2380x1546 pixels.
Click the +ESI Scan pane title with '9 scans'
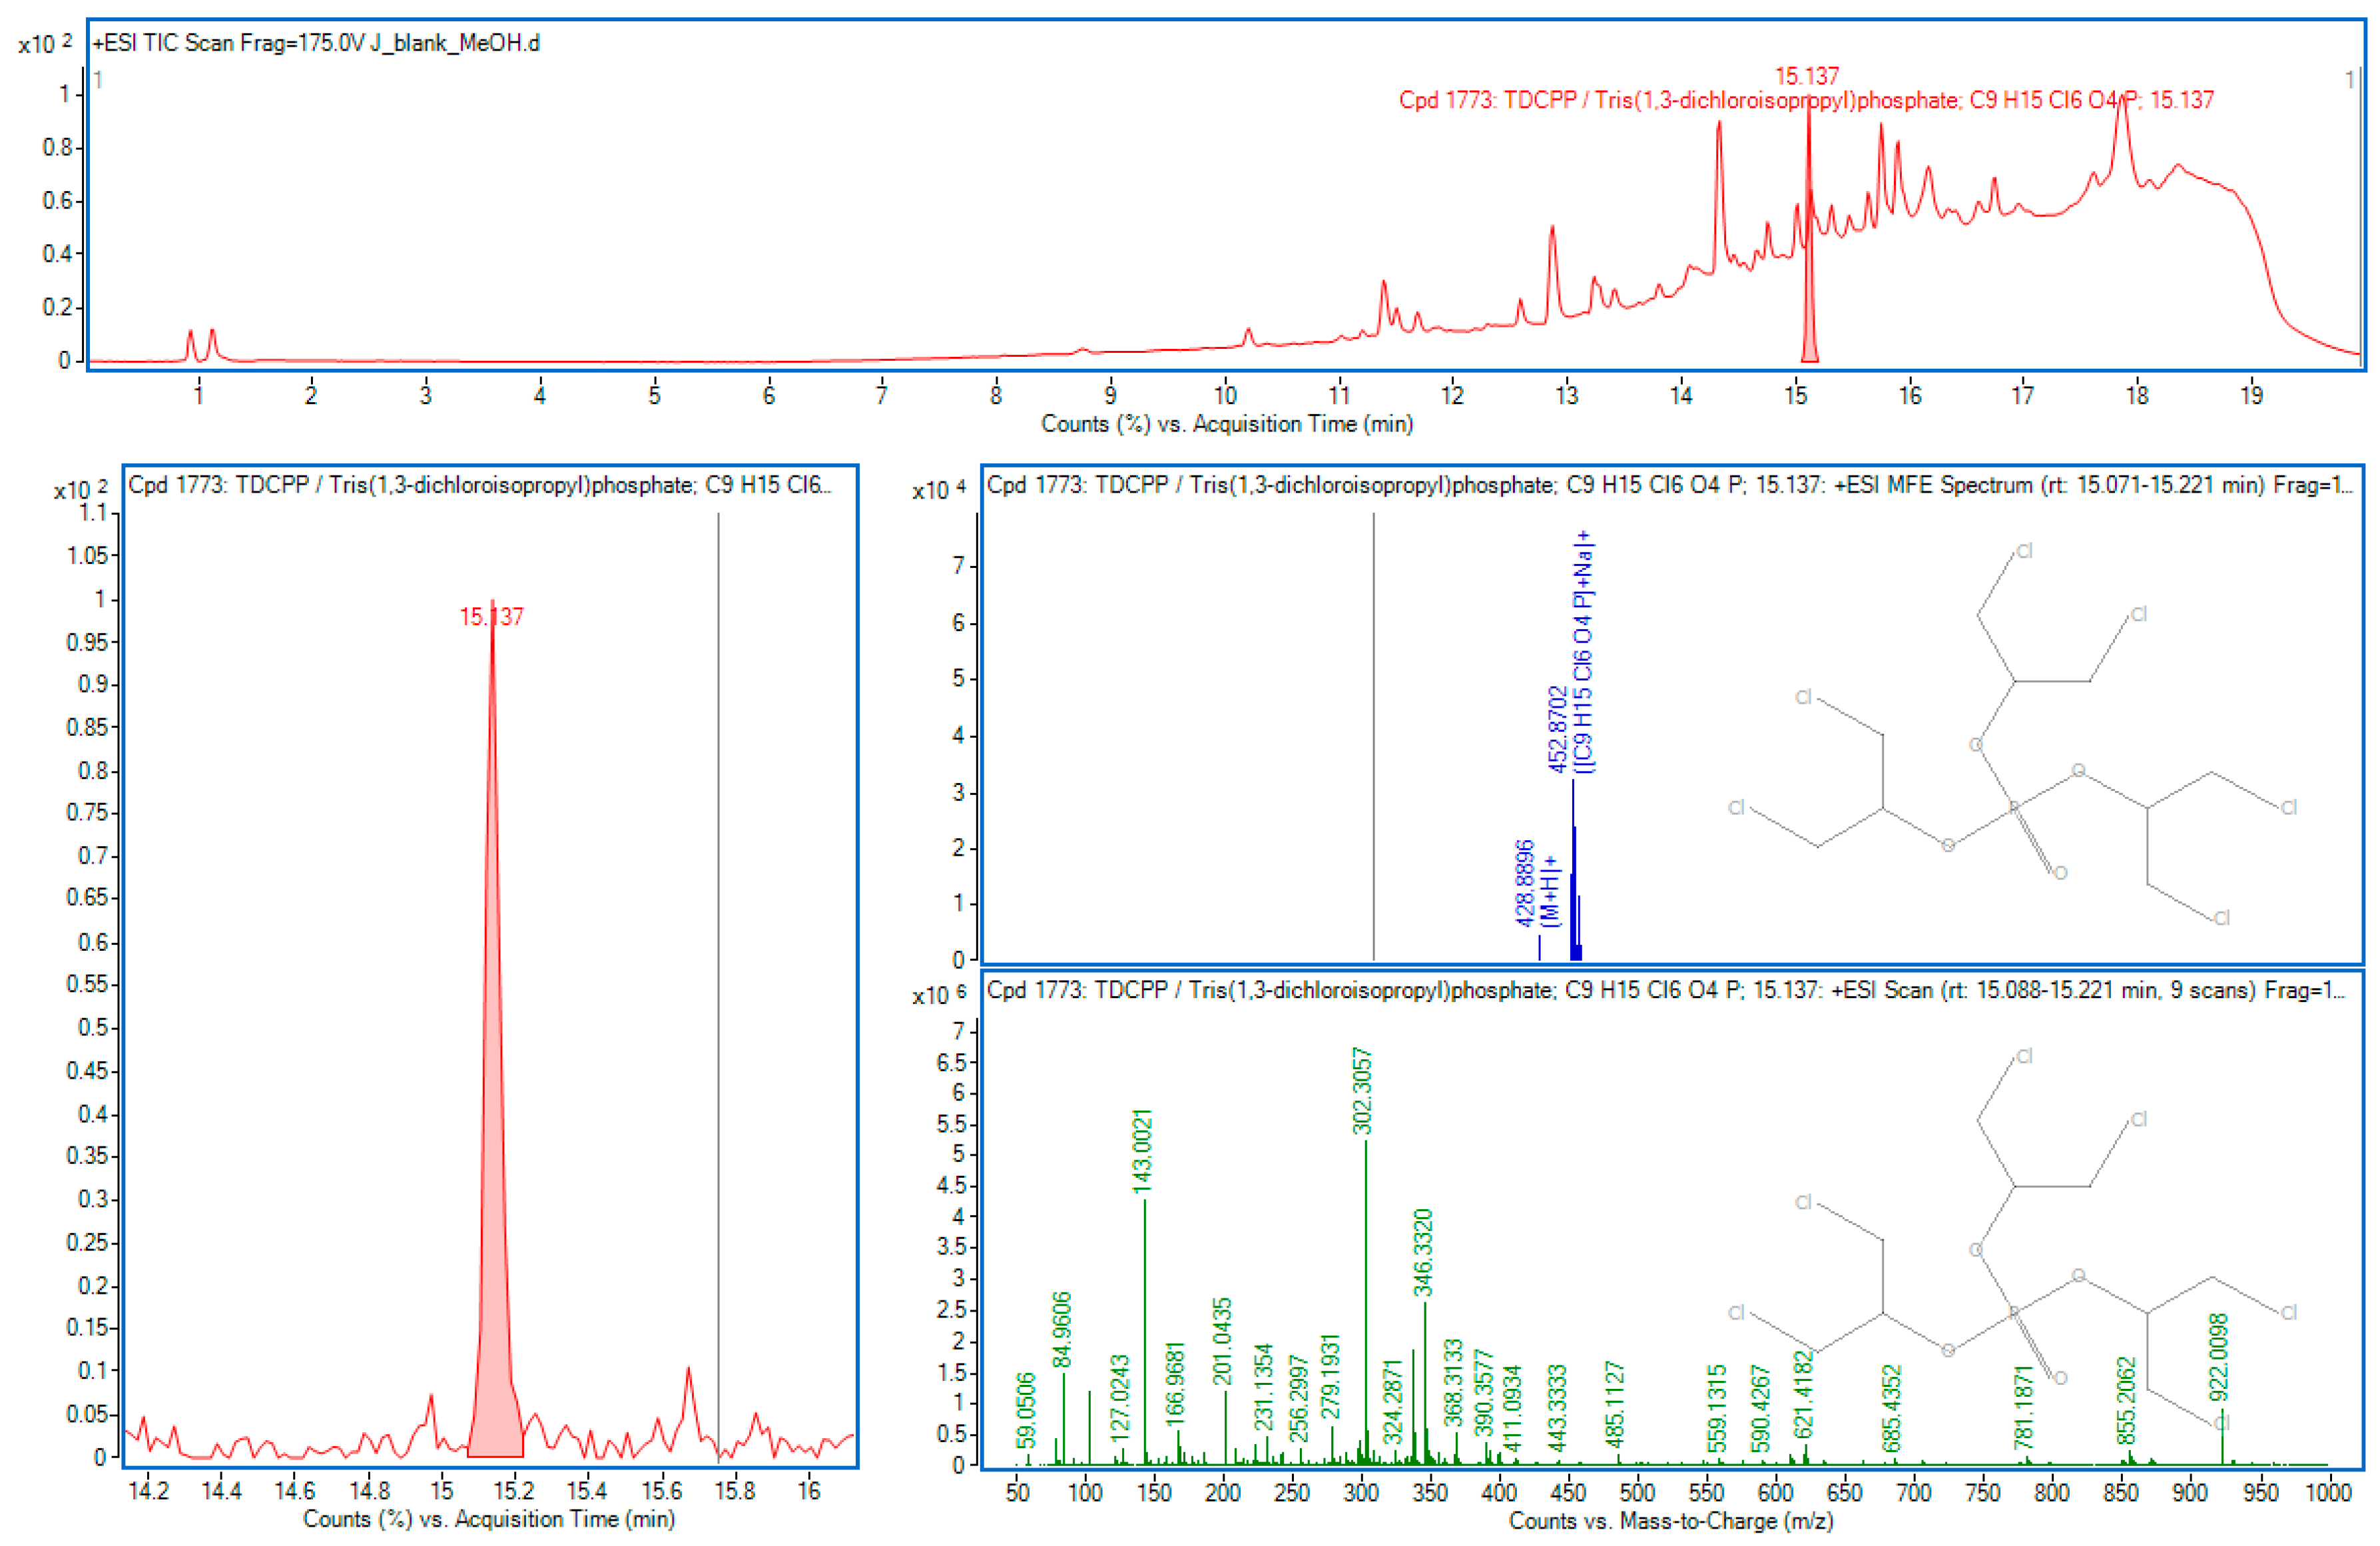point(1665,990)
